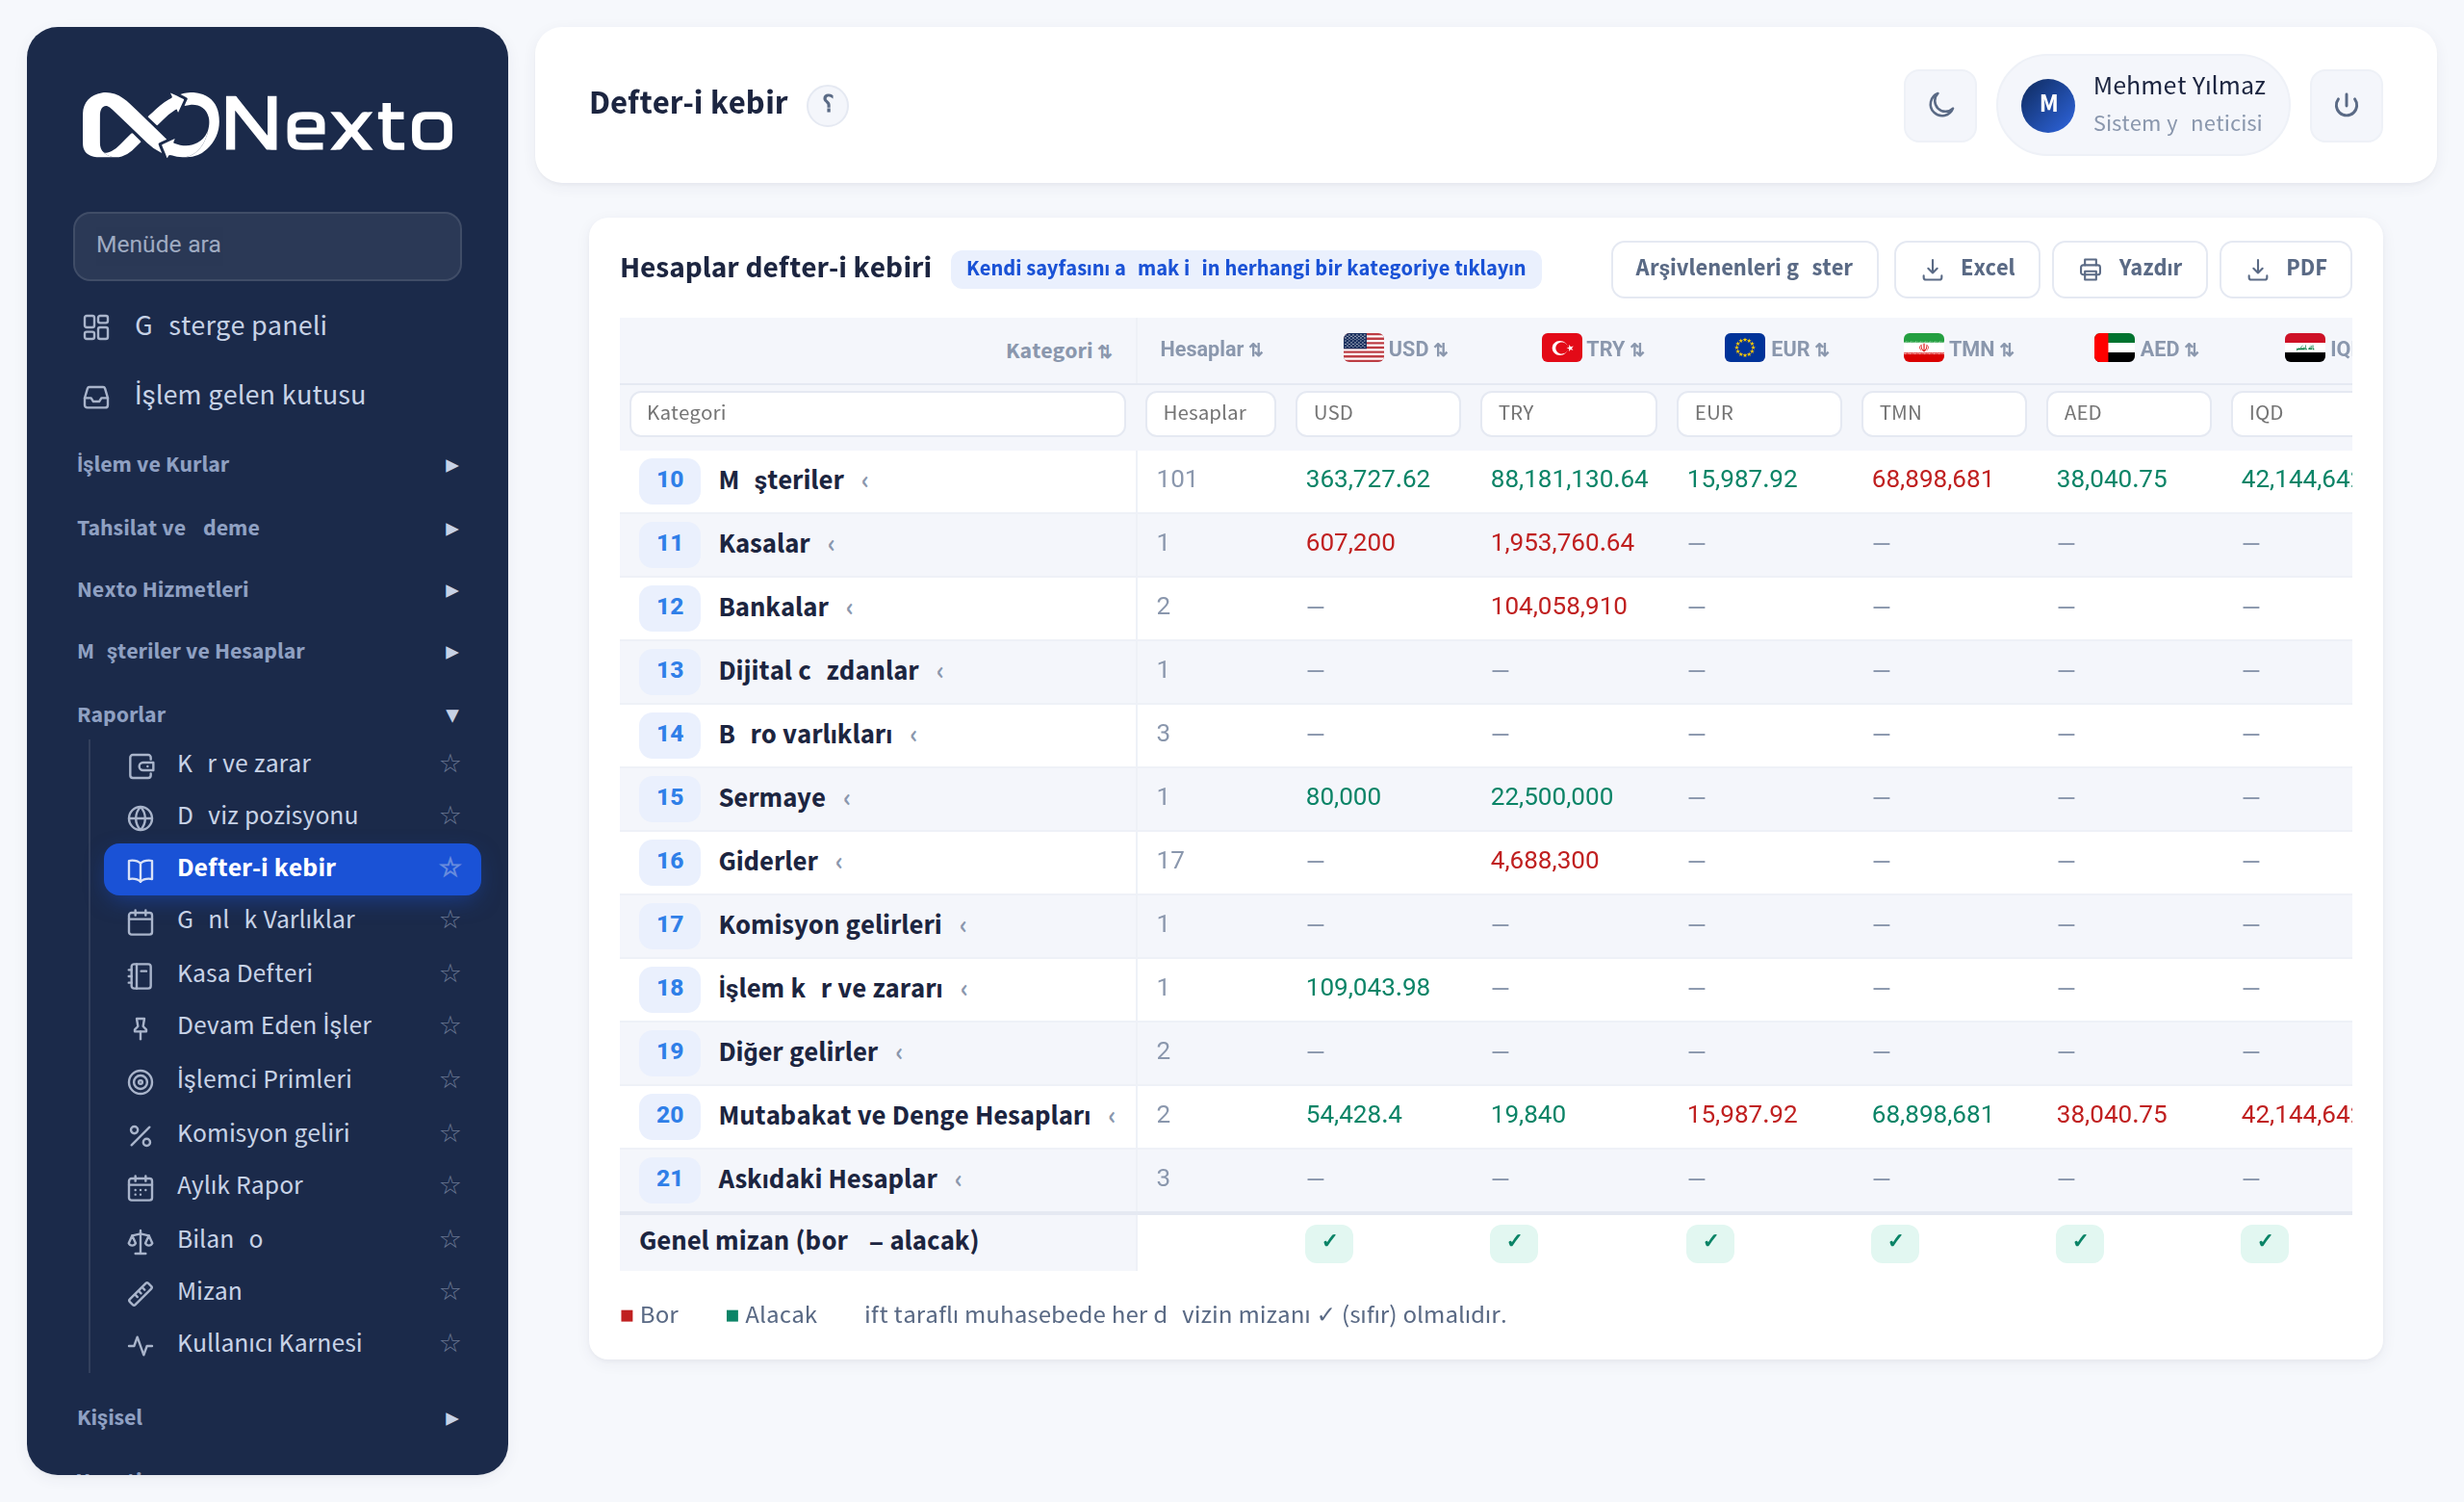
Task: Click the TRY filter field
Action: pyautogui.click(x=1568, y=414)
